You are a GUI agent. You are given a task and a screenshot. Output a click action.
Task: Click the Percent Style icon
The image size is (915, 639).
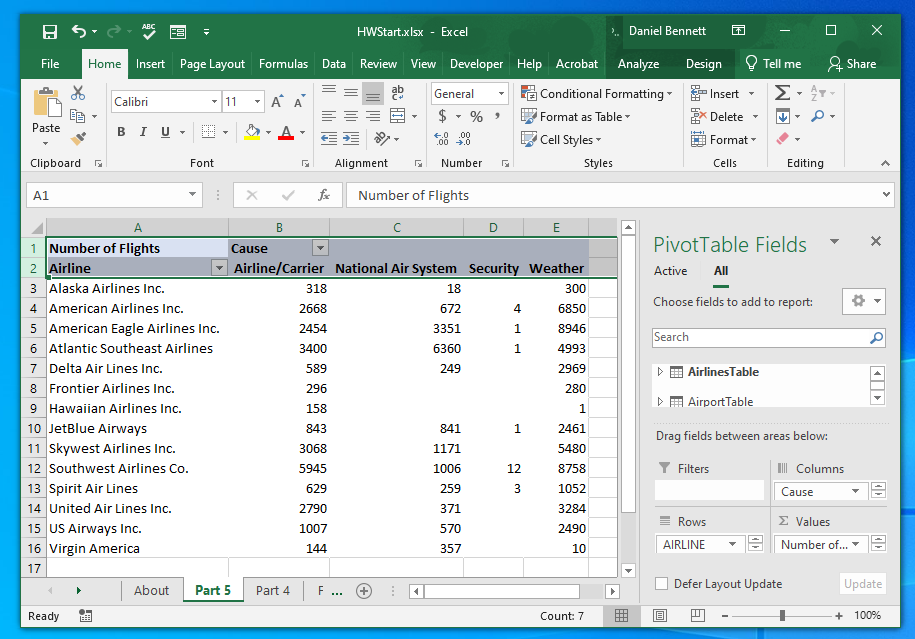tap(476, 117)
